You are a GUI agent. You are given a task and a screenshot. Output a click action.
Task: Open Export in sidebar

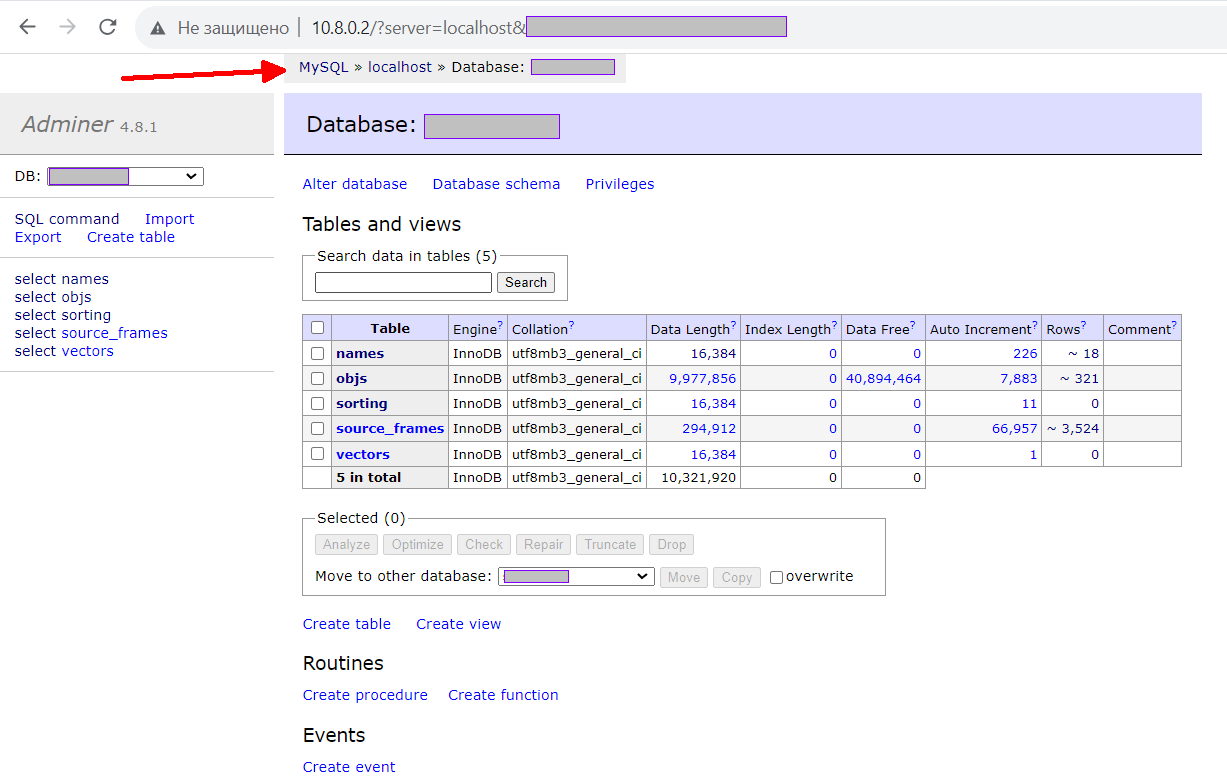click(x=38, y=237)
